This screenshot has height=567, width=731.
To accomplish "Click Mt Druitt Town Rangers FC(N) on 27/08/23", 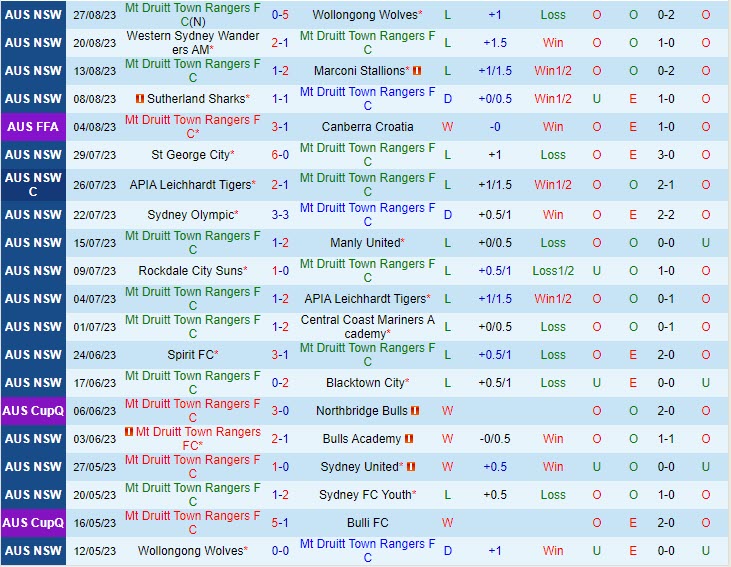I will click(193, 15).
